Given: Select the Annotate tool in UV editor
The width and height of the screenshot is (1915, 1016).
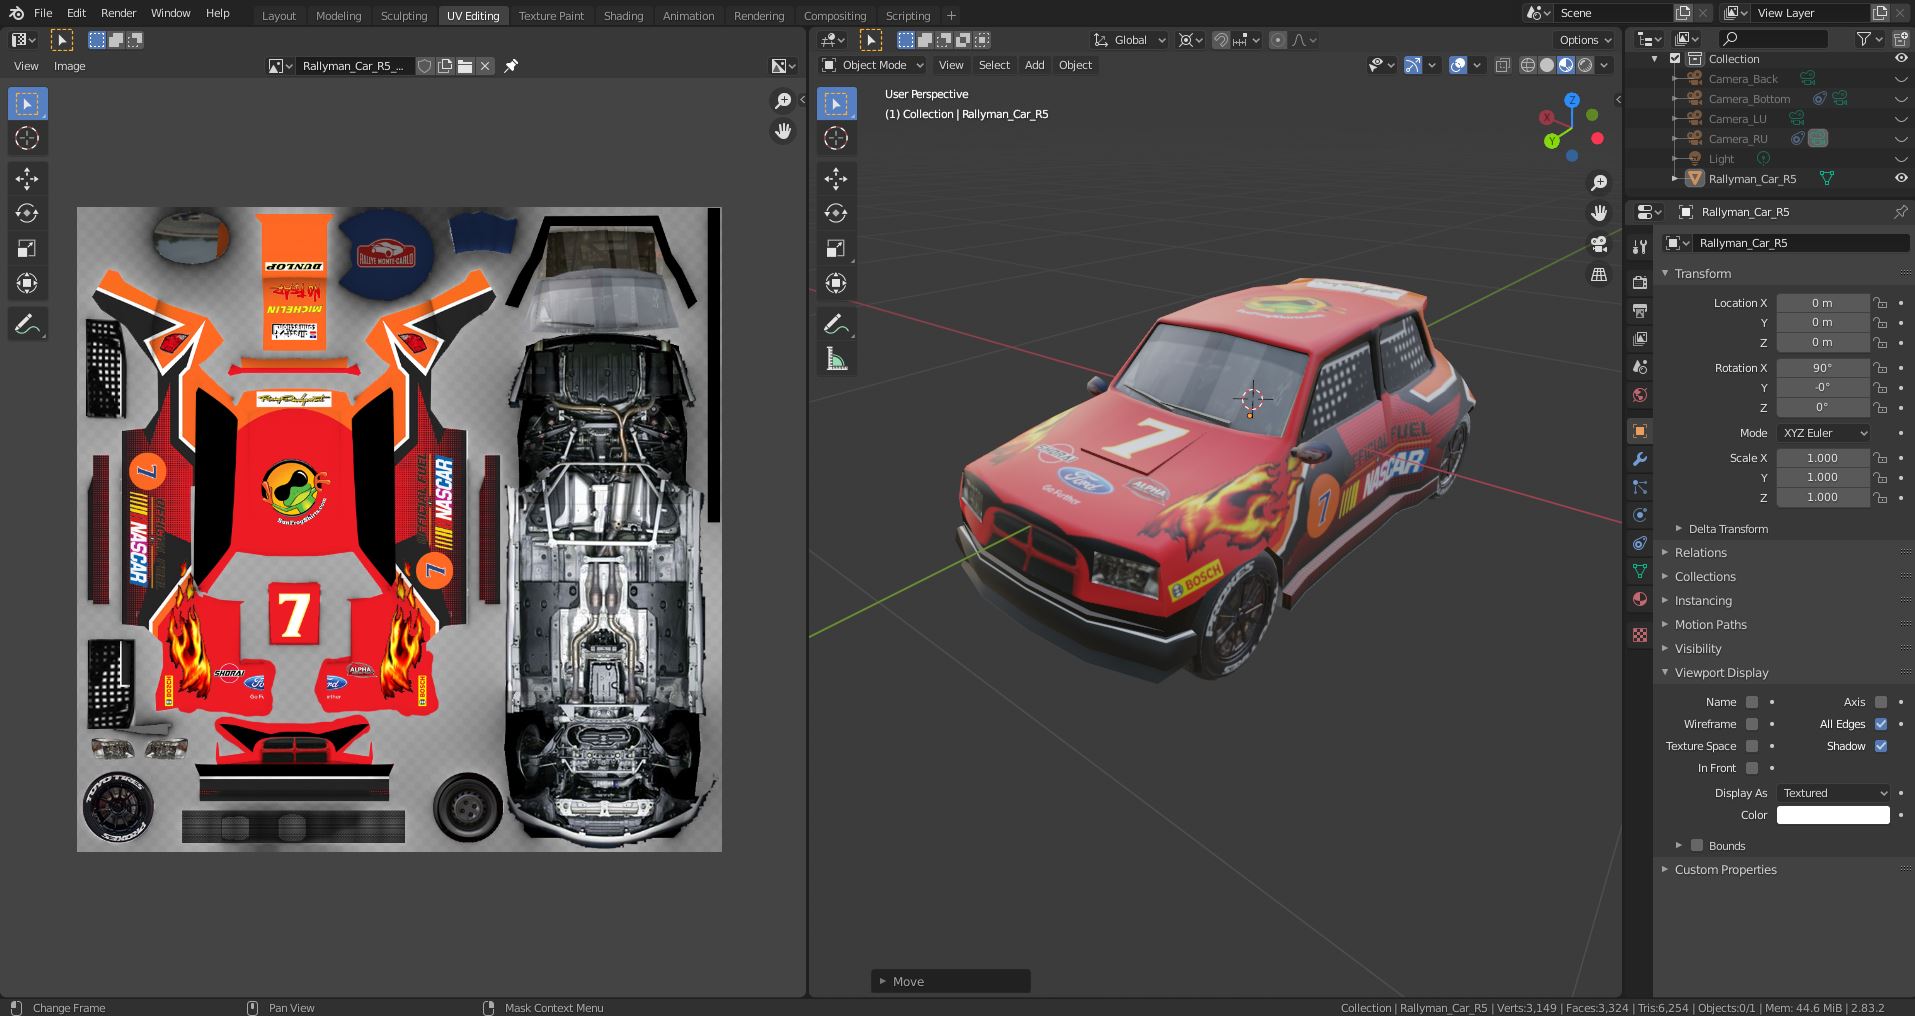Looking at the screenshot, I should (x=27, y=325).
